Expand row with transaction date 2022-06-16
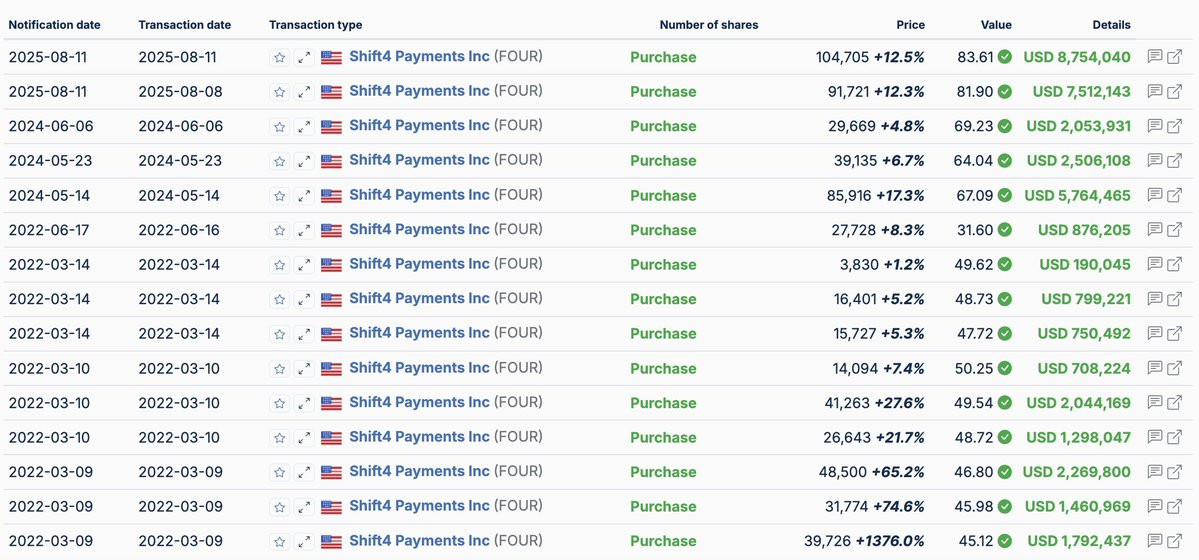Image resolution: width=1199 pixels, height=560 pixels. [304, 230]
